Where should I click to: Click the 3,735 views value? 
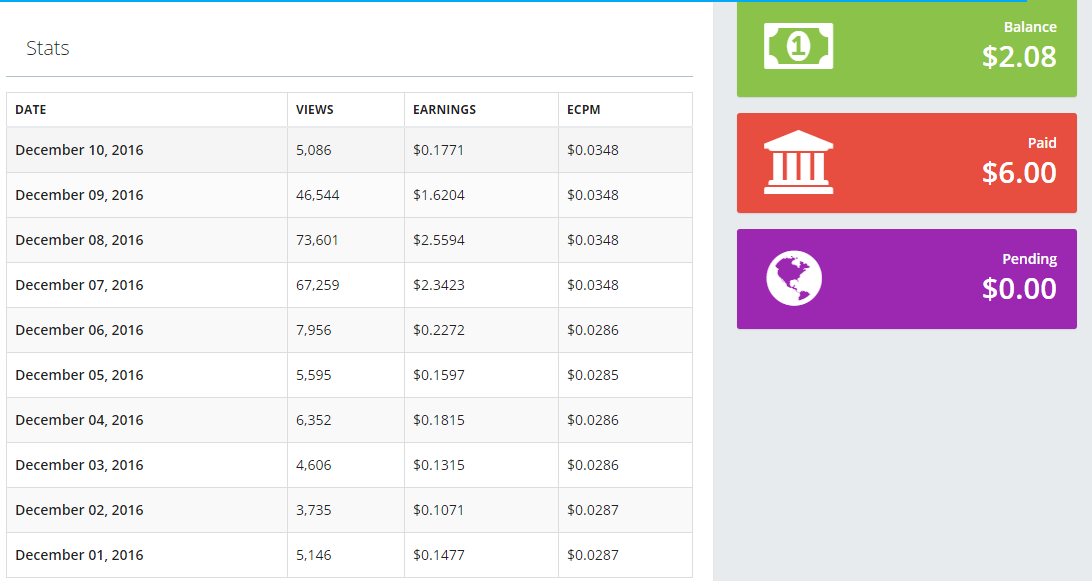[x=313, y=510]
